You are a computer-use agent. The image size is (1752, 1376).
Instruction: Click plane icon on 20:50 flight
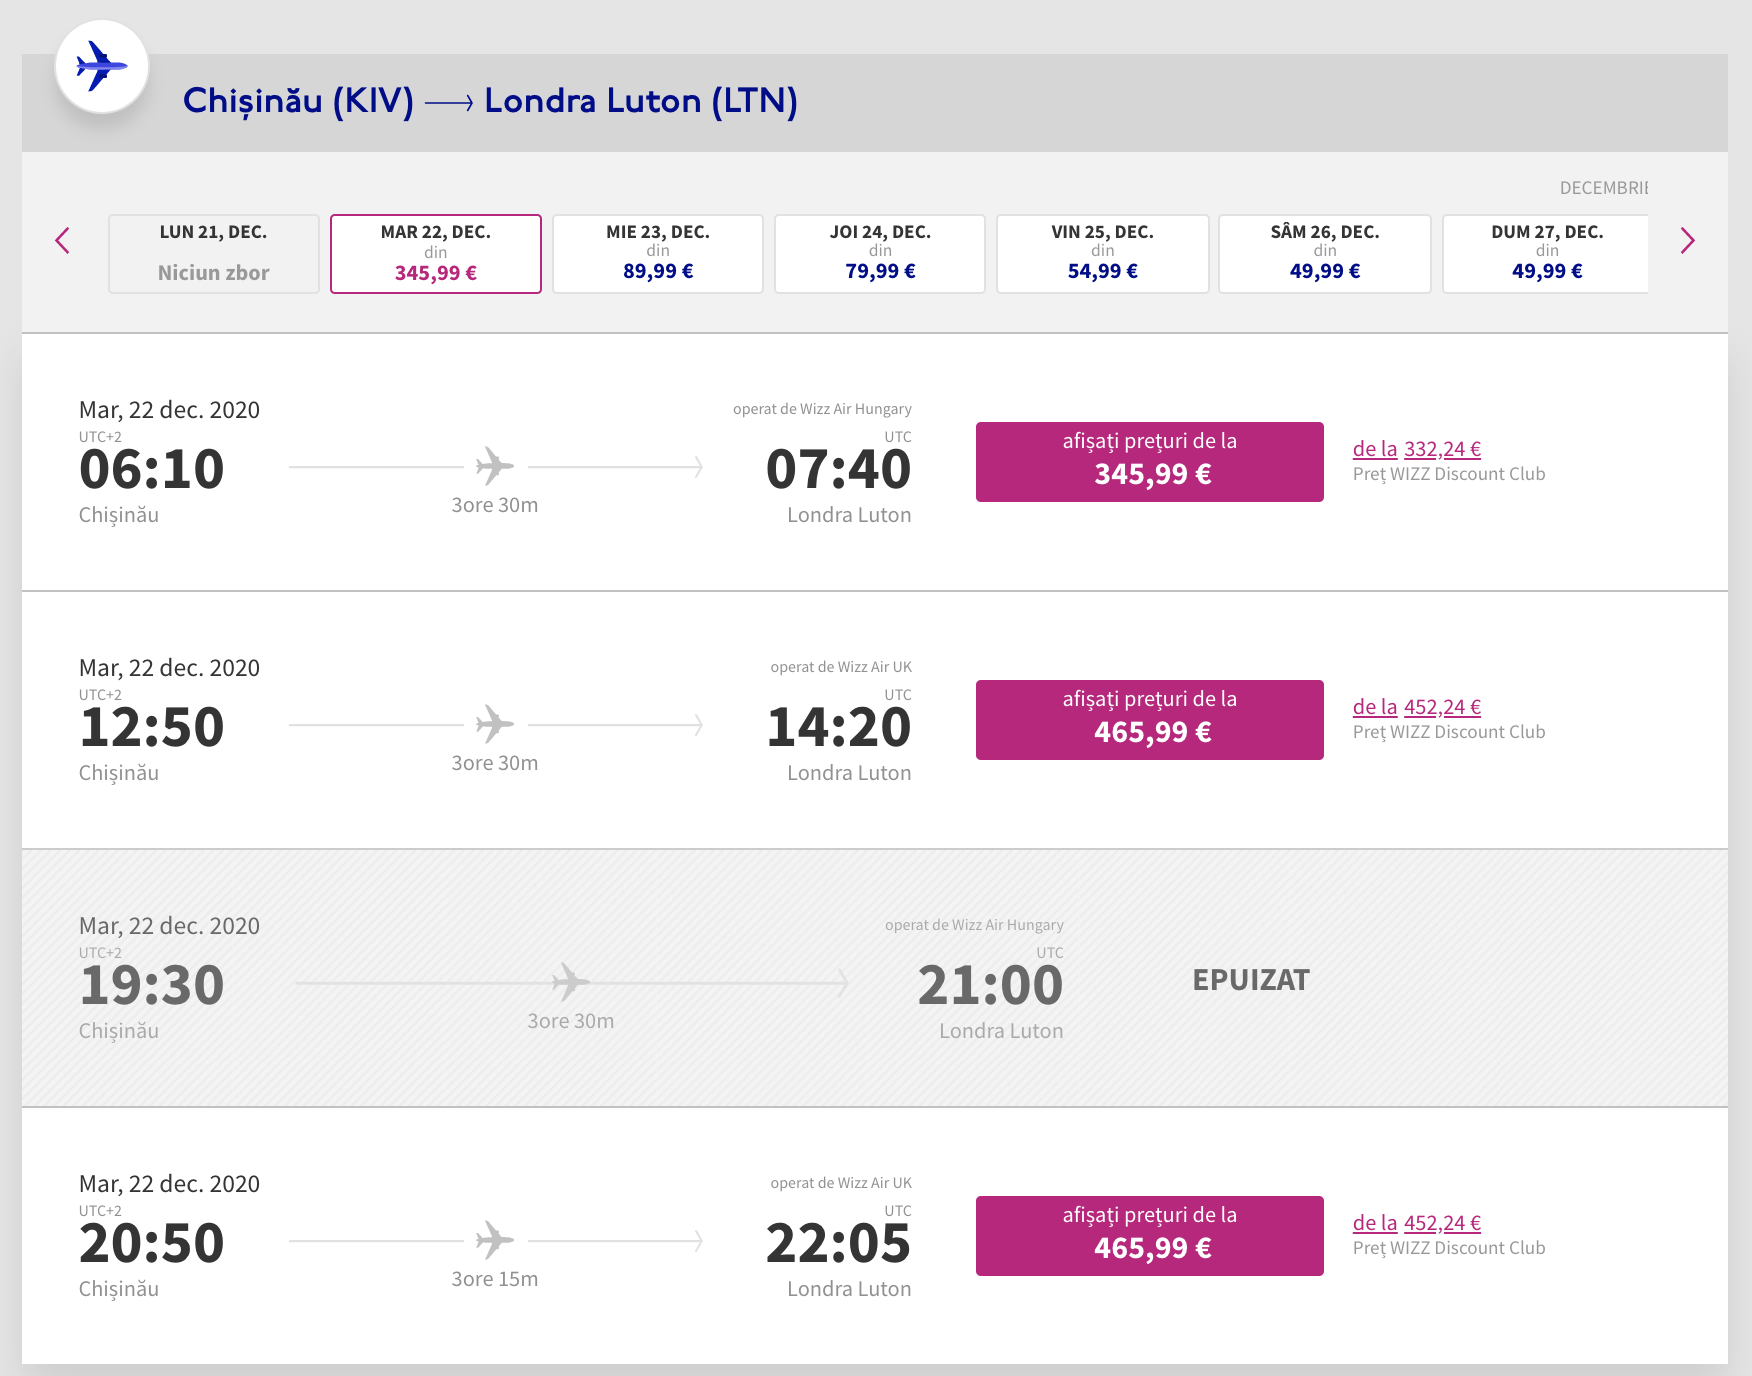click(495, 1240)
